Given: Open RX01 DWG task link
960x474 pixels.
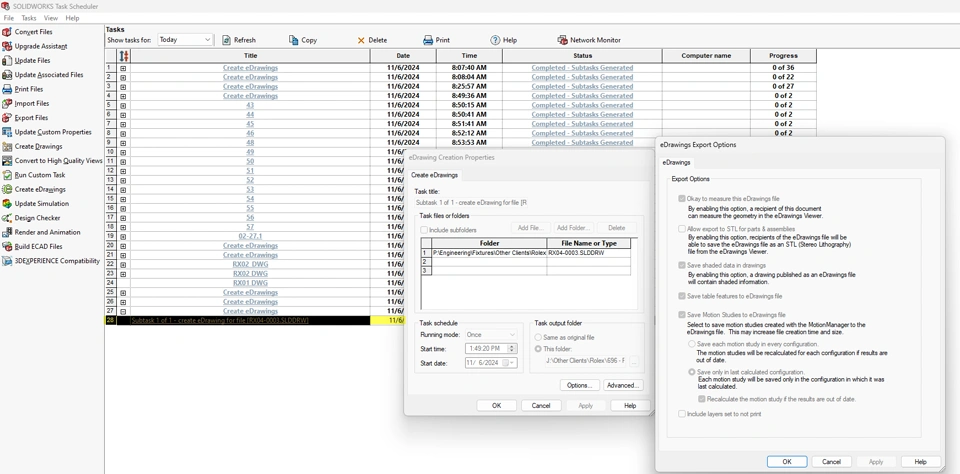Looking at the screenshot, I should tap(250, 283).
